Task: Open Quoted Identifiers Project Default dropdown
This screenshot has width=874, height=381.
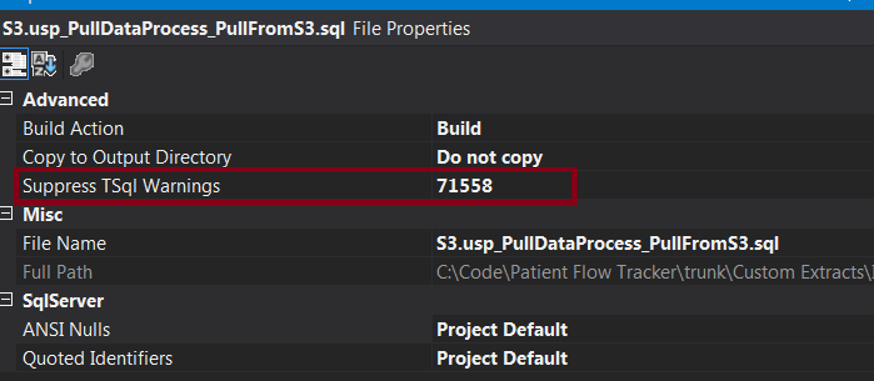Action: (x=653, y=358)
